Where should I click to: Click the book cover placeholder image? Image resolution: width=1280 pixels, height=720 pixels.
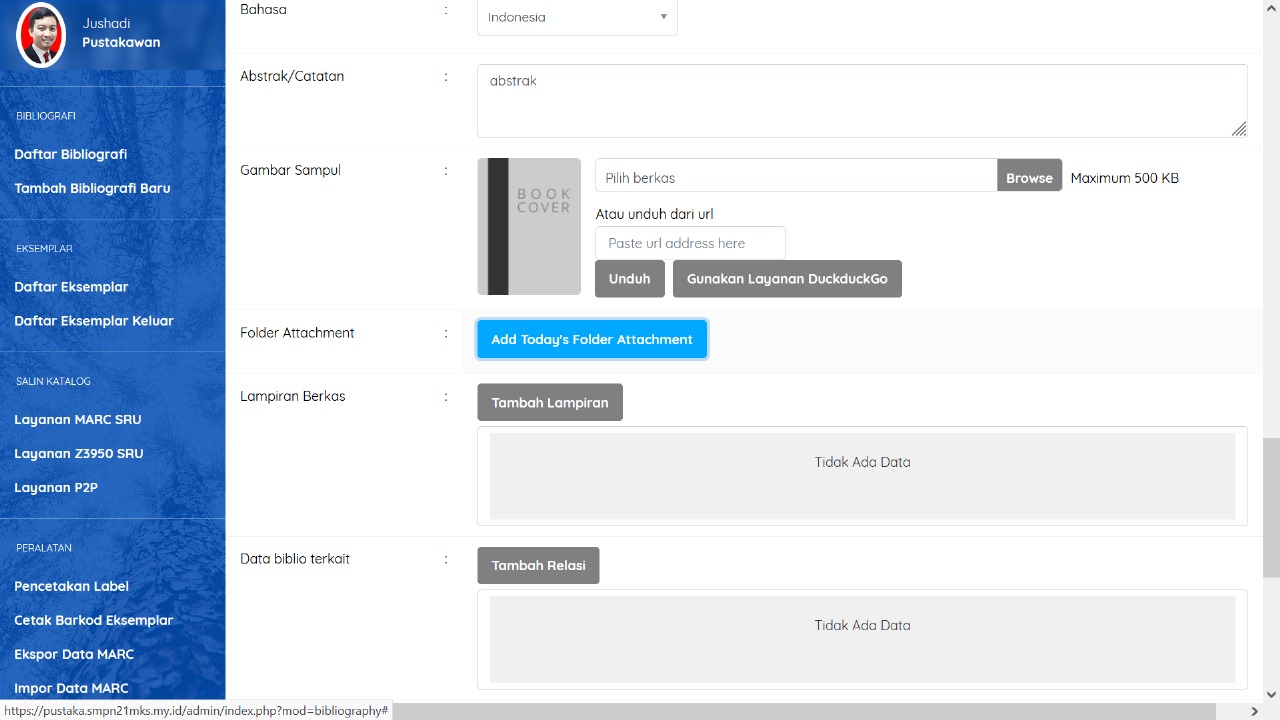coord(529,226)
